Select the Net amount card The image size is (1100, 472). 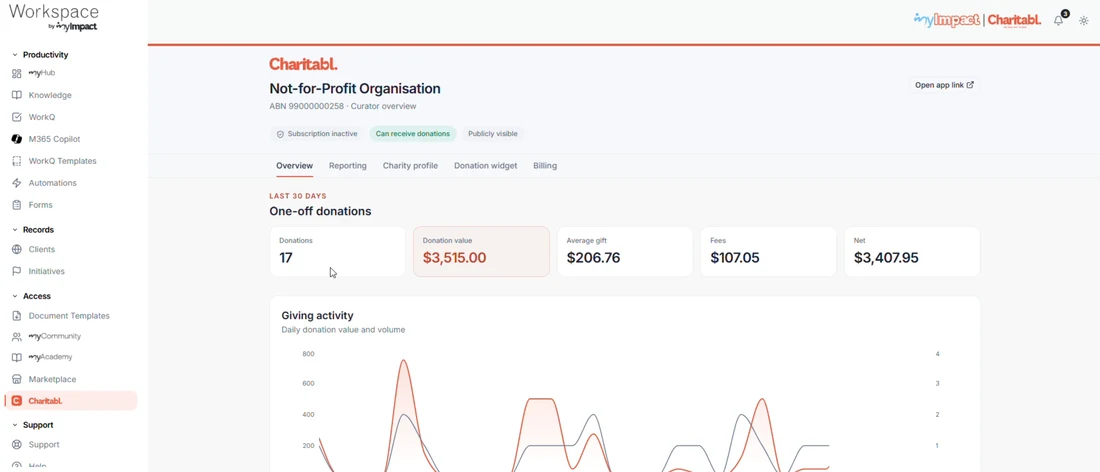(912, 251)
